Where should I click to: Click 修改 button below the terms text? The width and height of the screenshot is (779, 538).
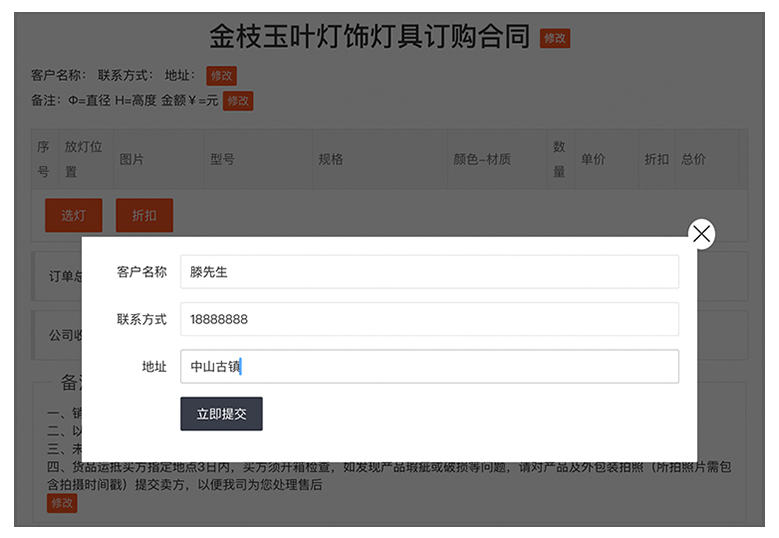point(62,503)
